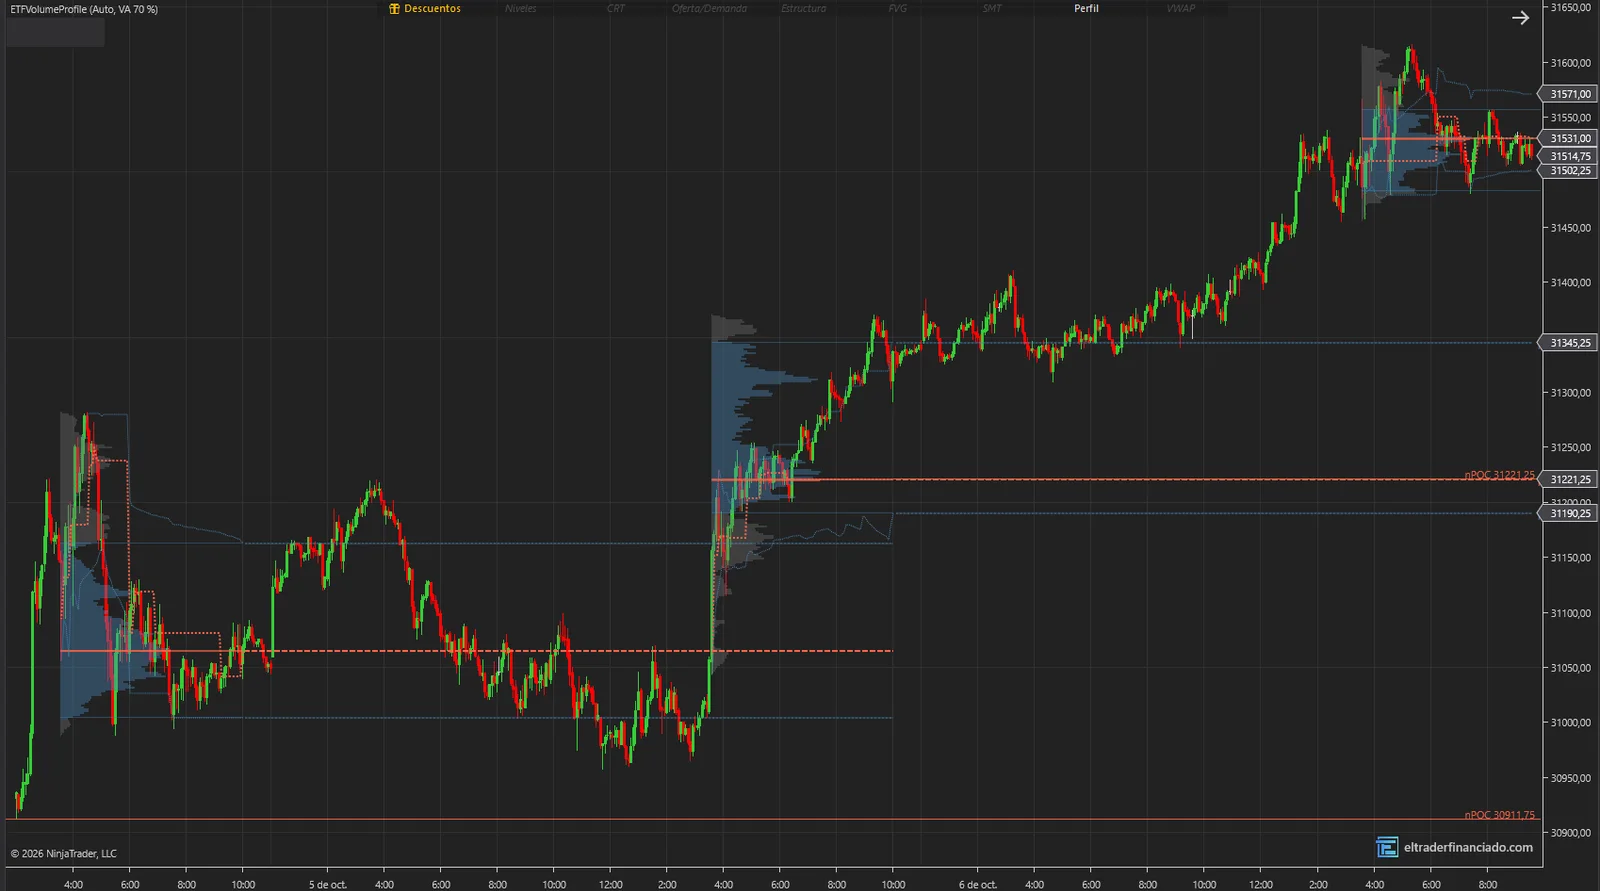Click the '6 de oct.' date label
This screenshot has height=891, width=1600.
coord(978,885)
